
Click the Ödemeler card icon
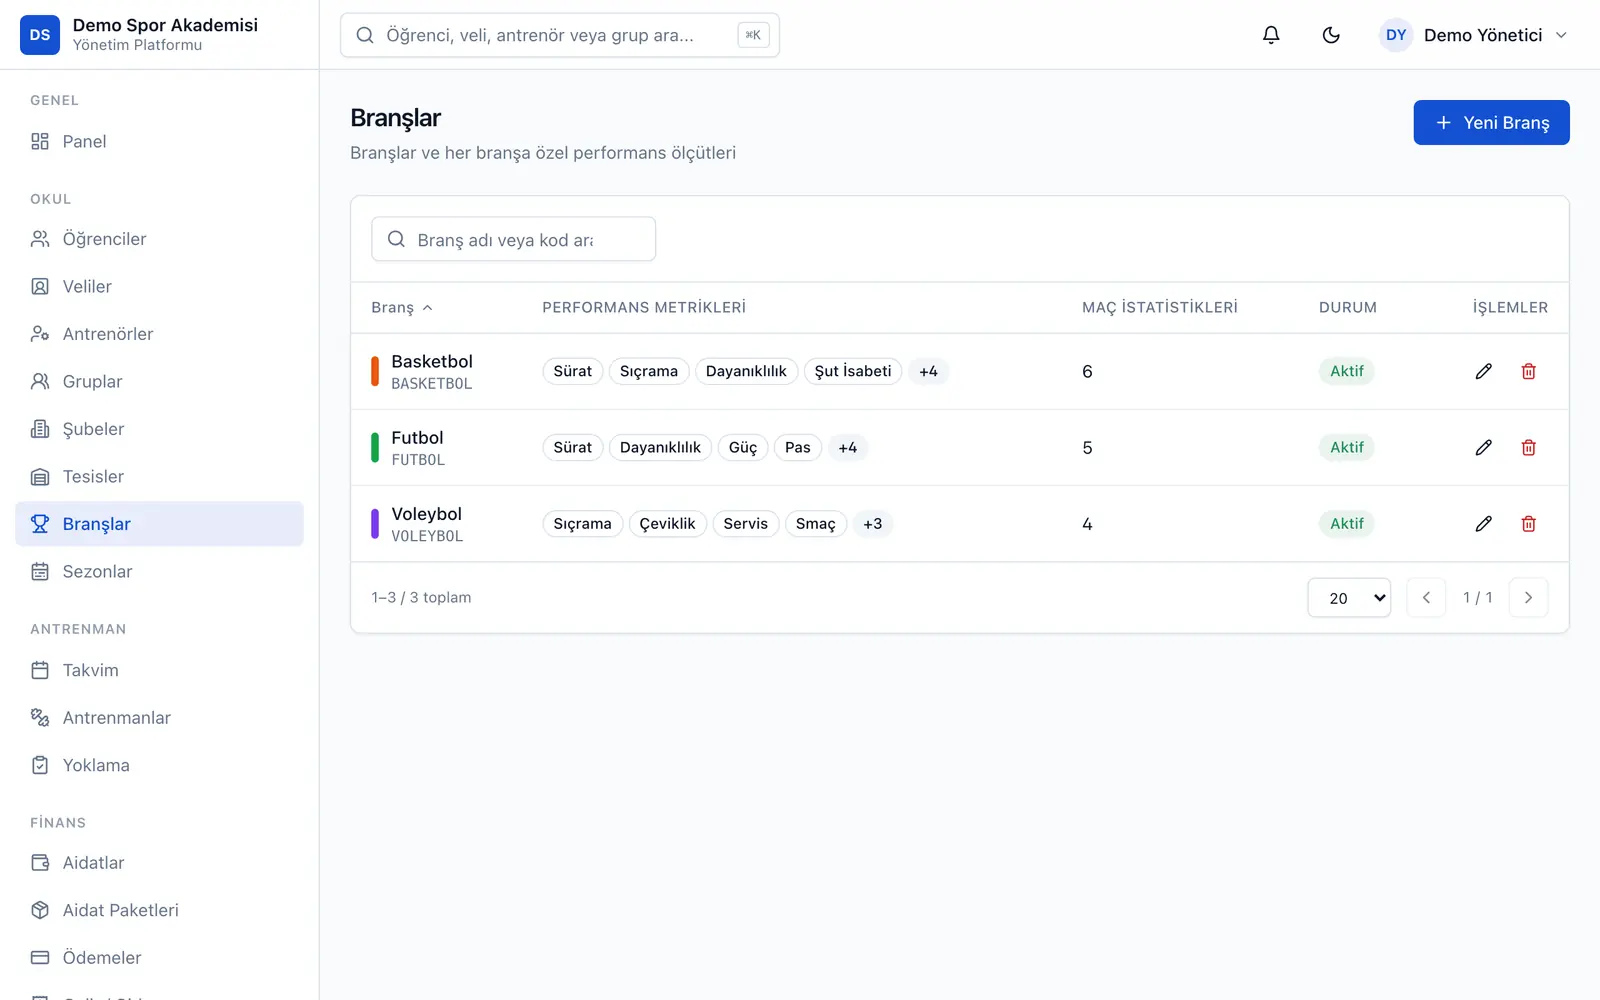tap(40, 958)
